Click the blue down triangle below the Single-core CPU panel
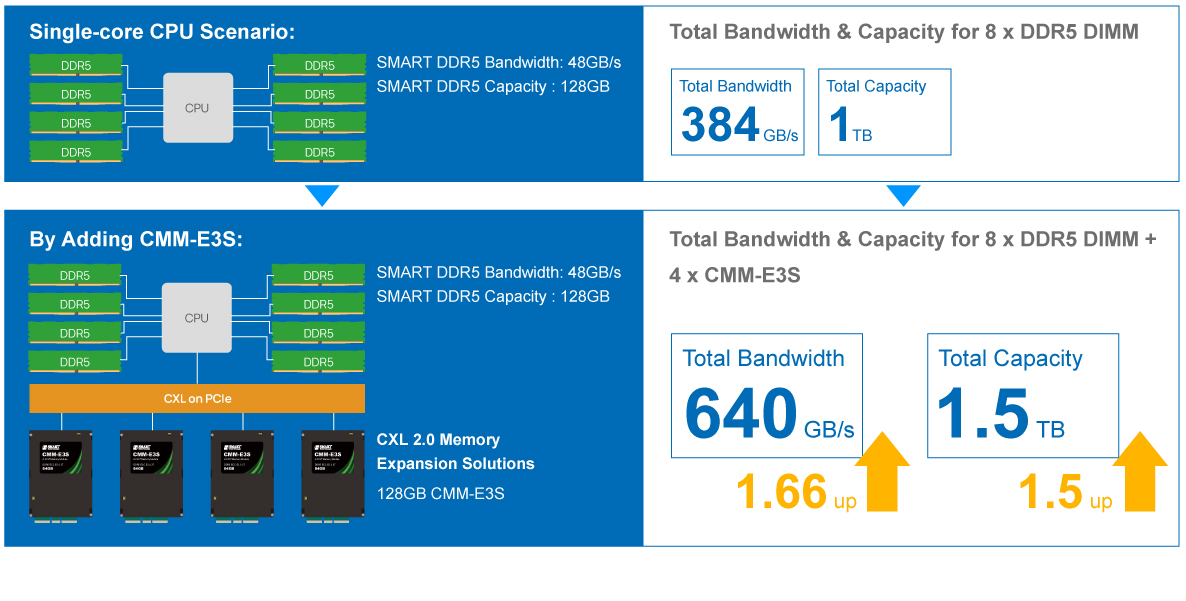The width and height of the screenshot is (1186, 601). (323, 196)
